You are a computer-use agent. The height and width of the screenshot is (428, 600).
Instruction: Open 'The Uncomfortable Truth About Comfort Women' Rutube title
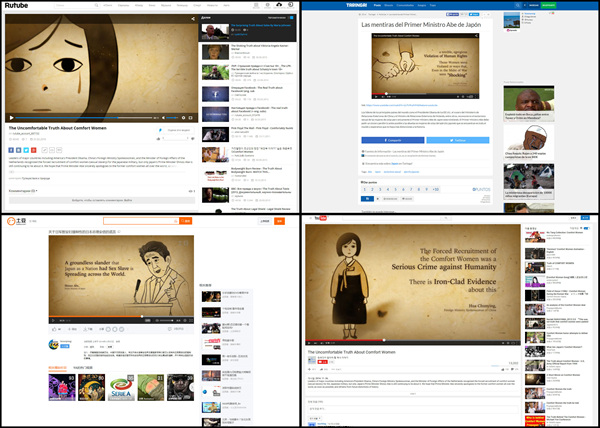[57, 128]
